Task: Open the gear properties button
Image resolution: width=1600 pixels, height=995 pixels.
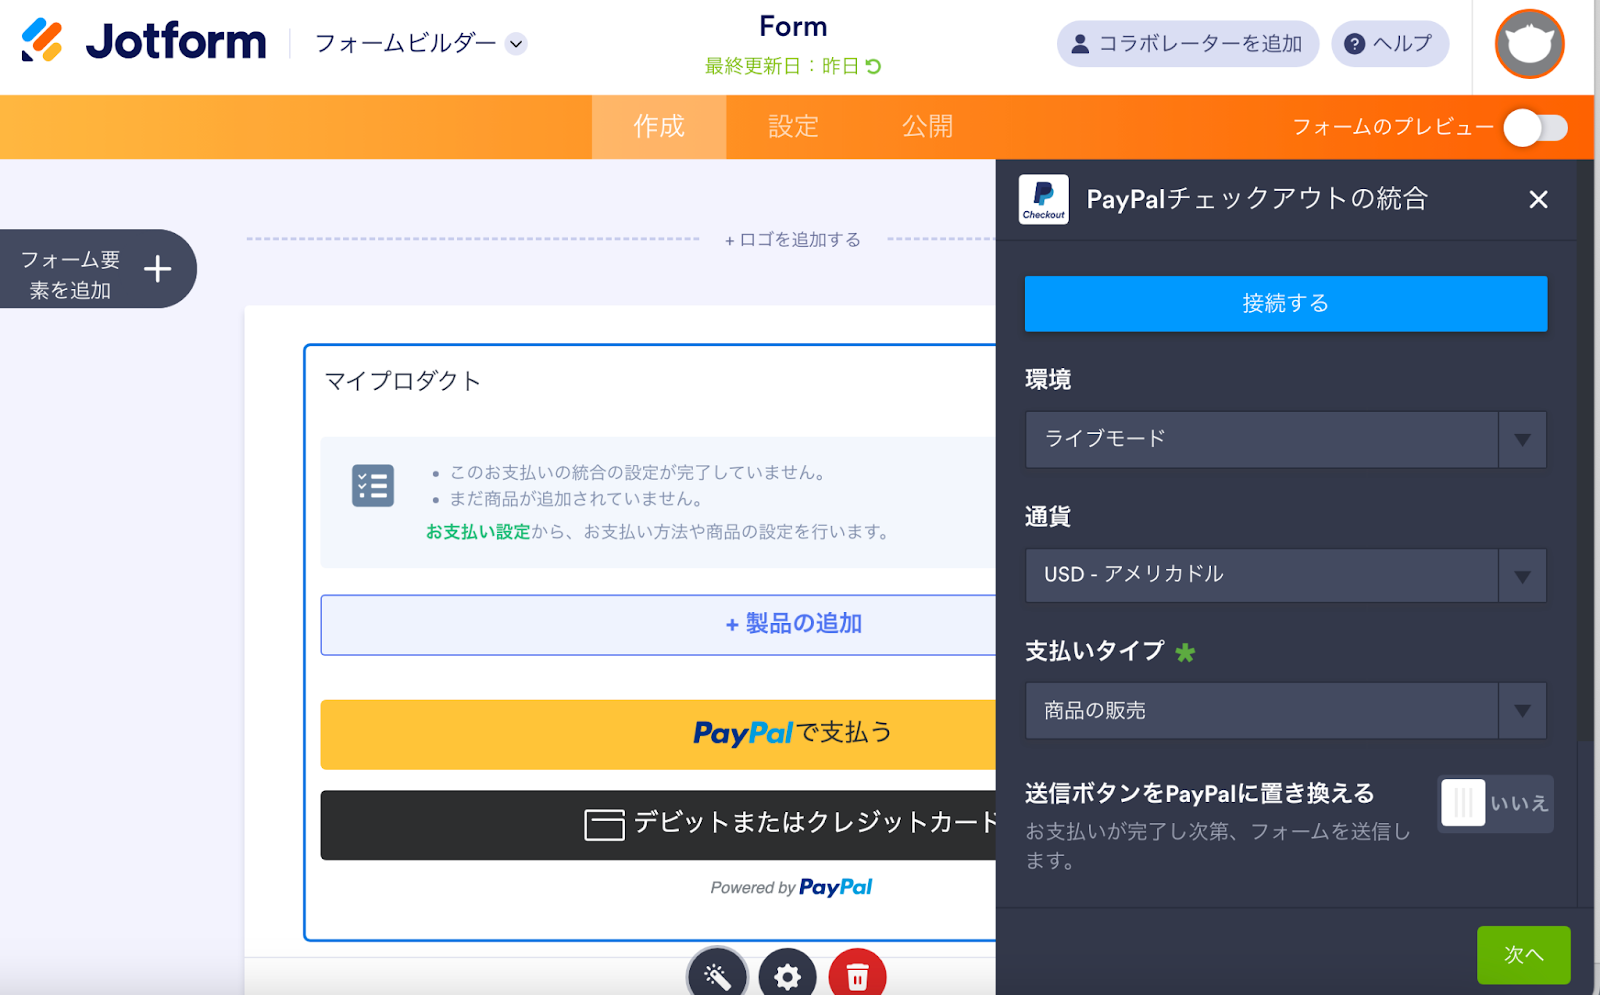Action: pyautogui.click(x=787, y=975)
